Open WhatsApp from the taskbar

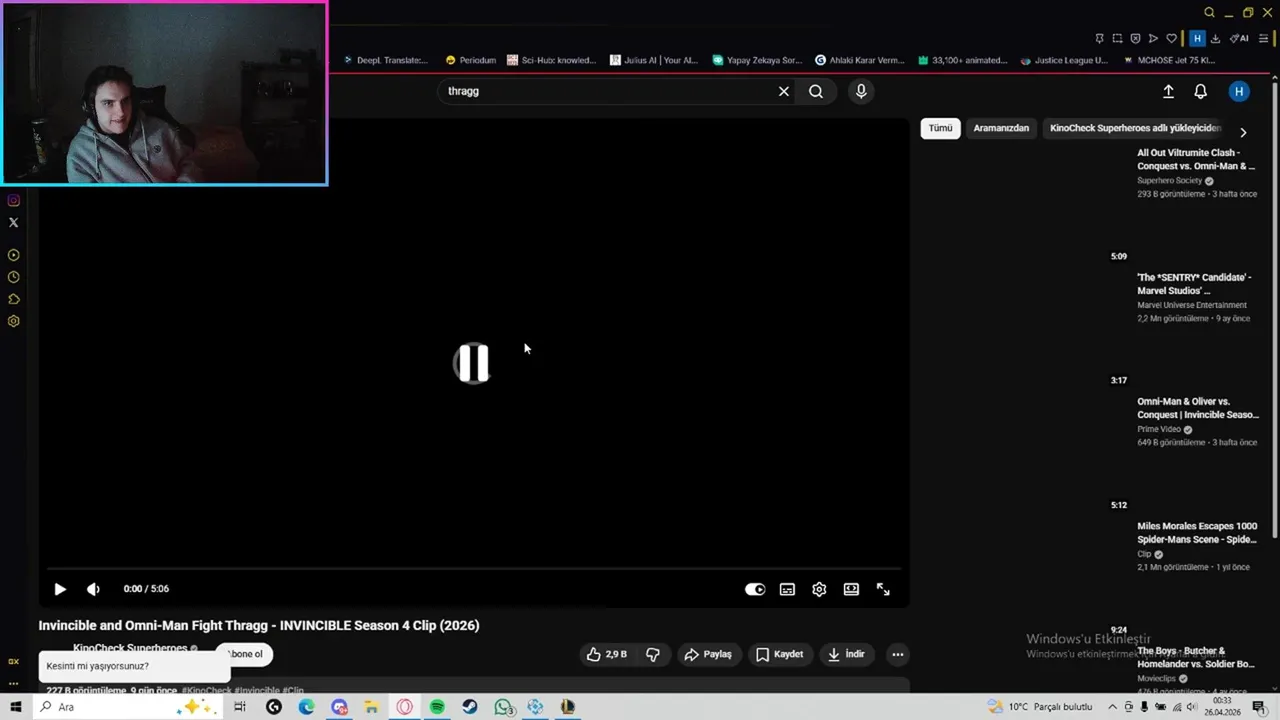pos(503,707)
